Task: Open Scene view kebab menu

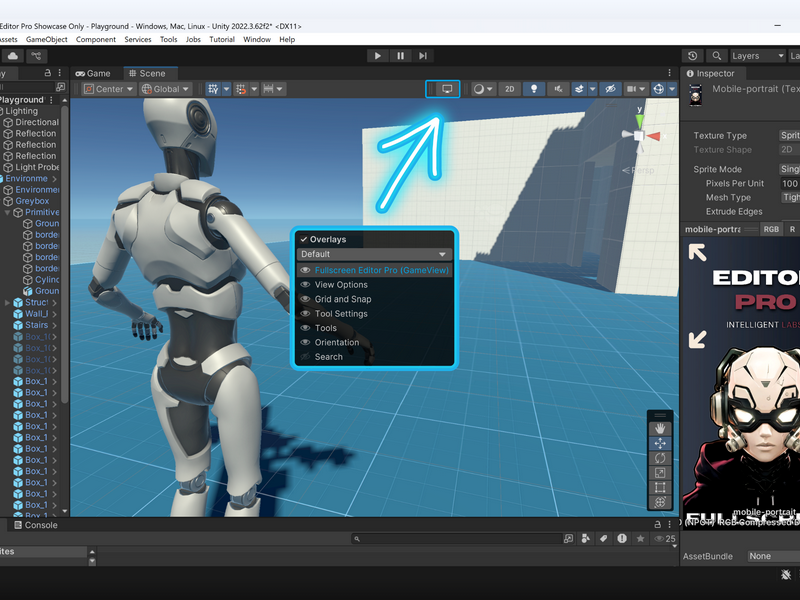Action: [669, 73]
